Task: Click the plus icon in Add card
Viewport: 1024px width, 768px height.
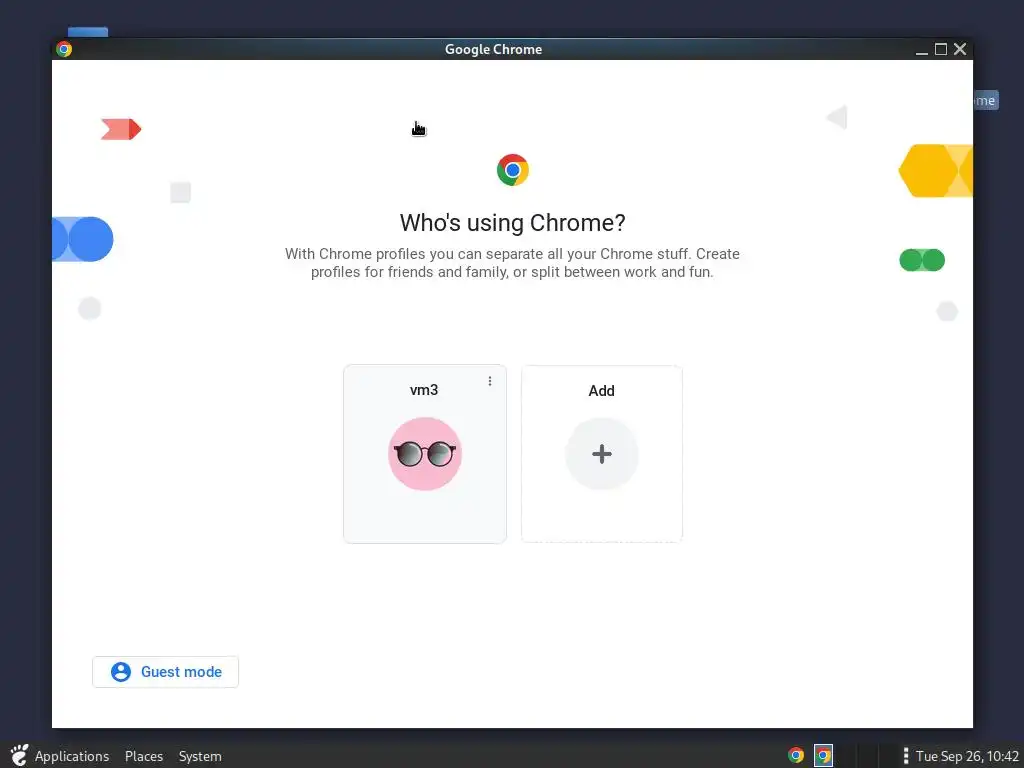Action: click(x=601, y=454)
